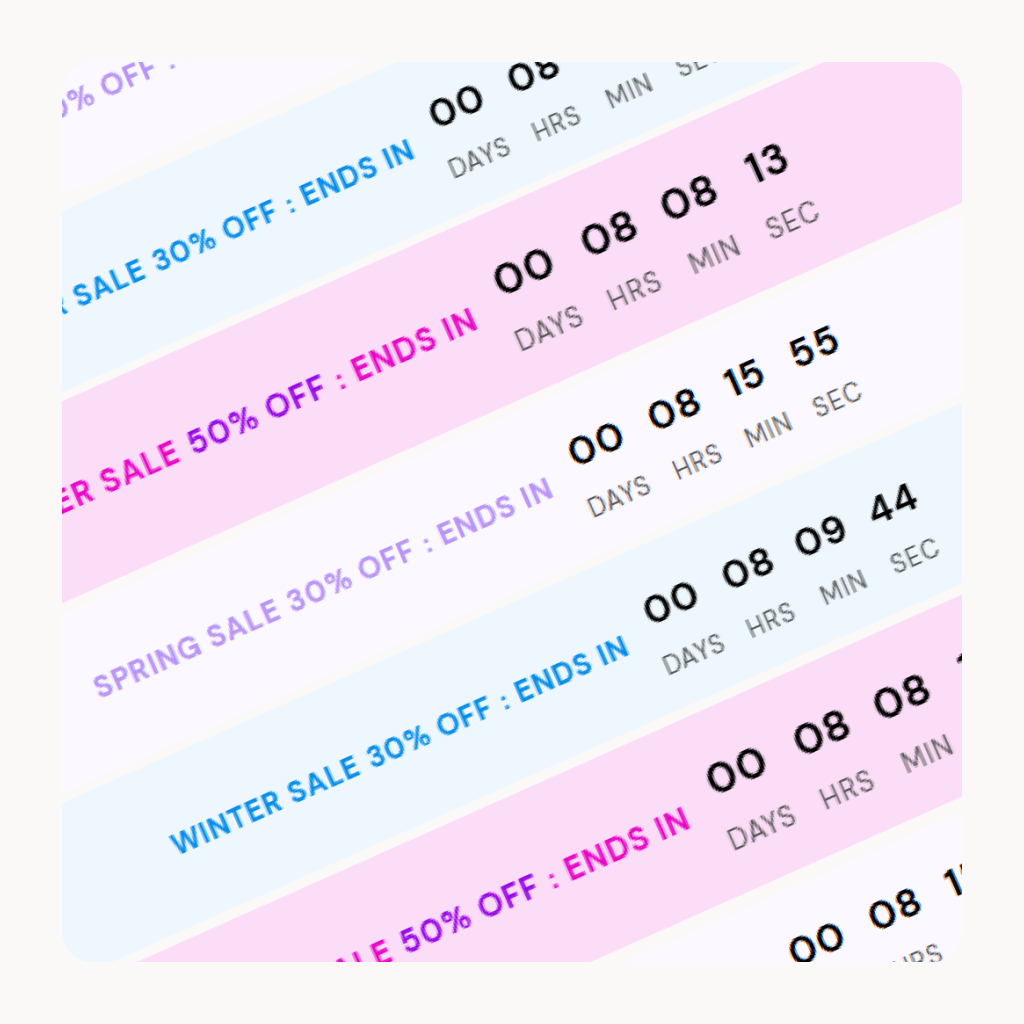The width and height of the screenshot is (1024, 1024).
Task: Select the SEC label in the Spring Sale banner
Action: click(837, 399)
